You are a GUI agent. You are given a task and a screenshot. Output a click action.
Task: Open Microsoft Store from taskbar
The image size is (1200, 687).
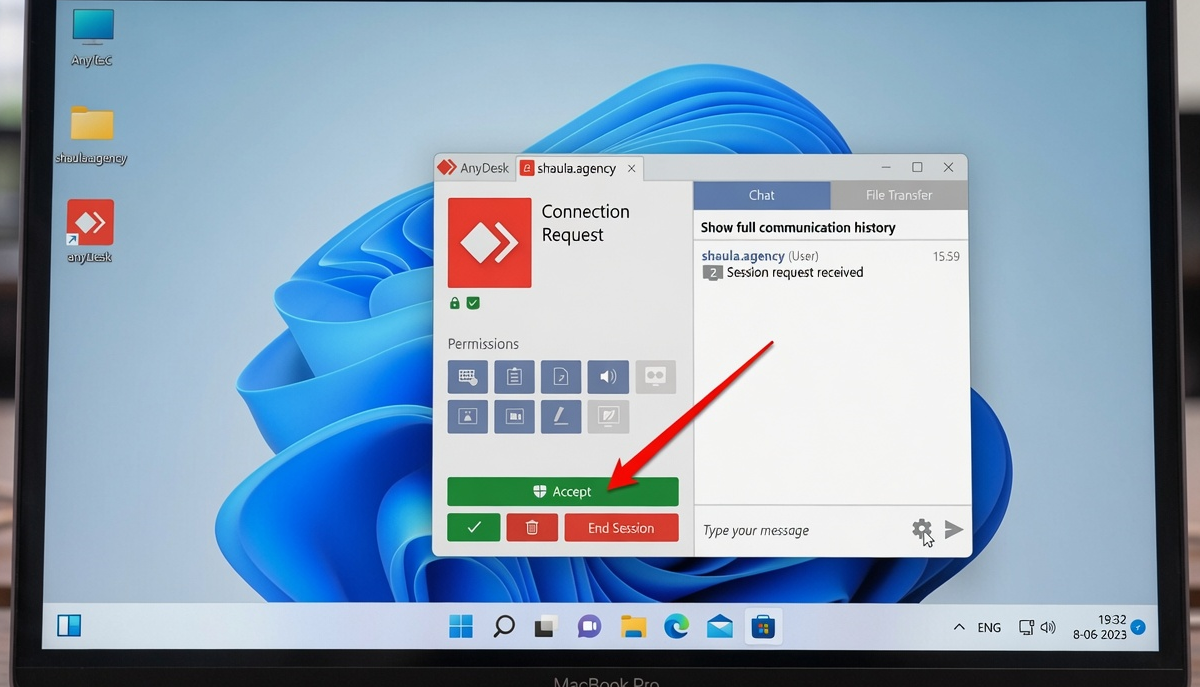764,627
